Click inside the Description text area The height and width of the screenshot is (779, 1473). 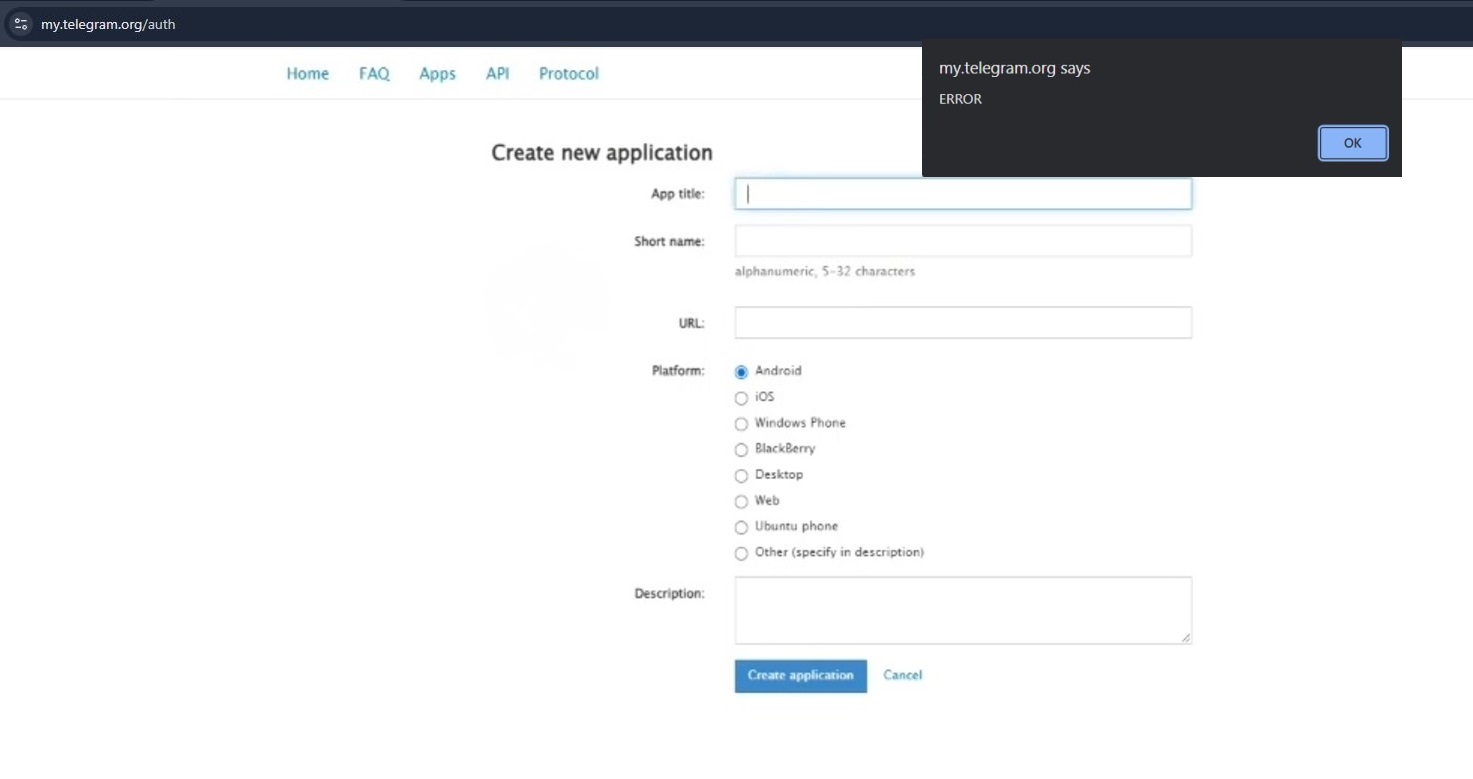(962, 610)
